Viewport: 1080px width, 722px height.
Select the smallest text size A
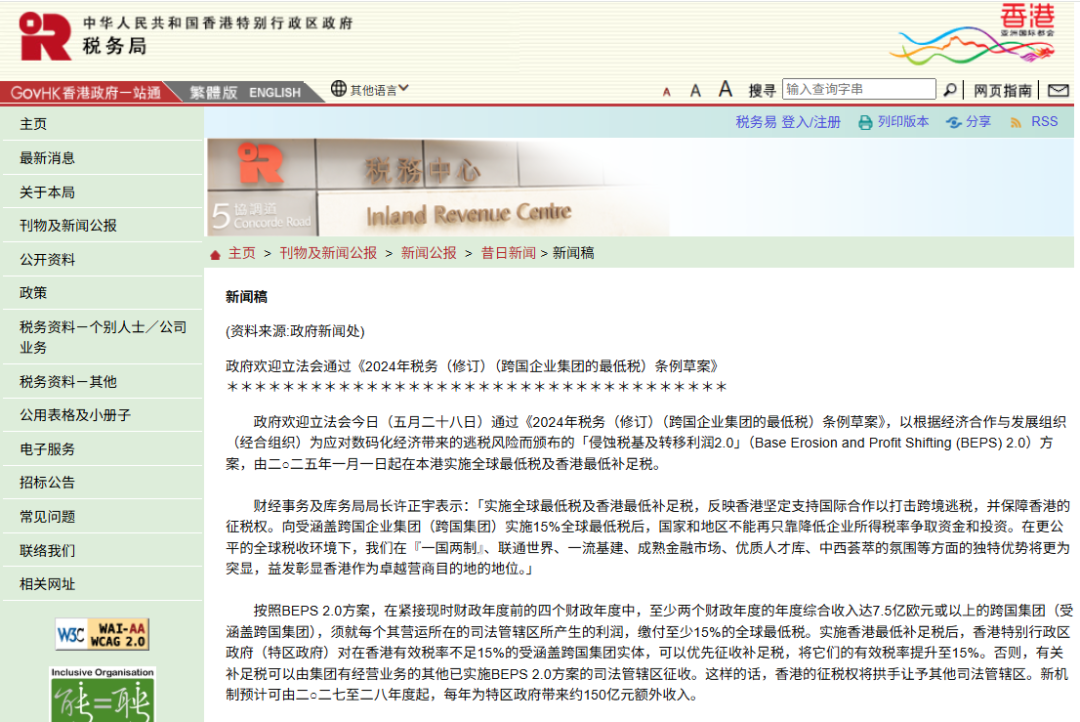[666, 92]
